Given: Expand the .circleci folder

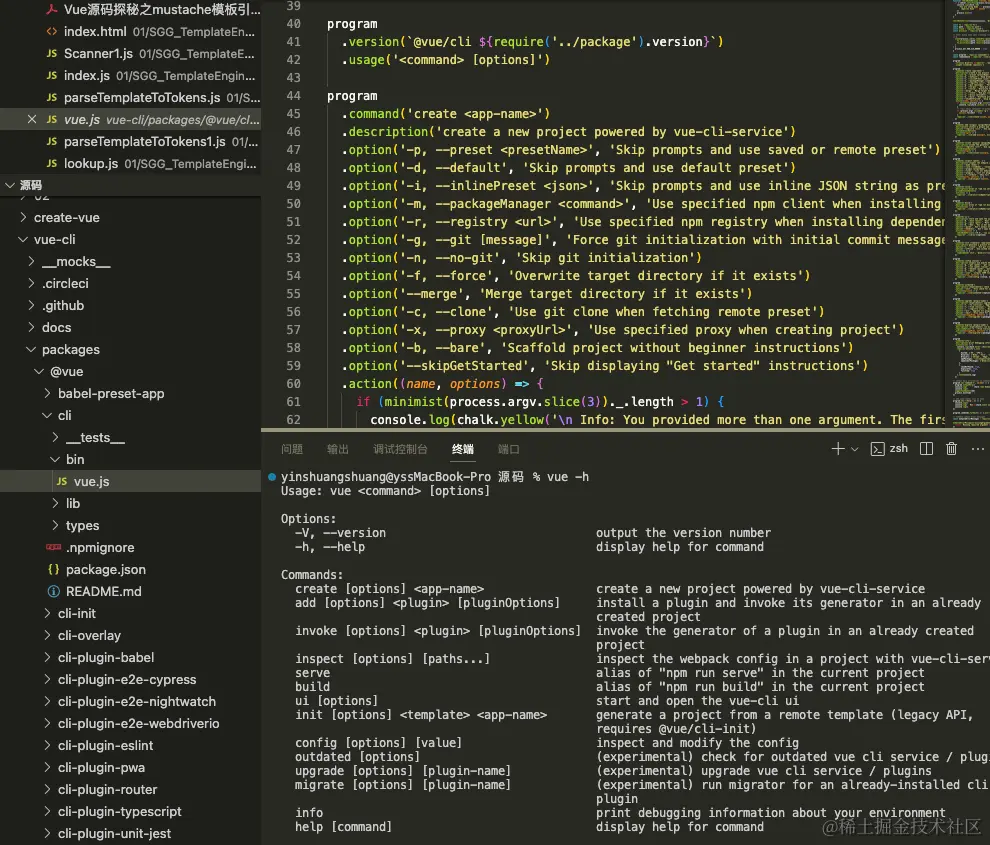Looking at the screenshot, I should 130,284.
